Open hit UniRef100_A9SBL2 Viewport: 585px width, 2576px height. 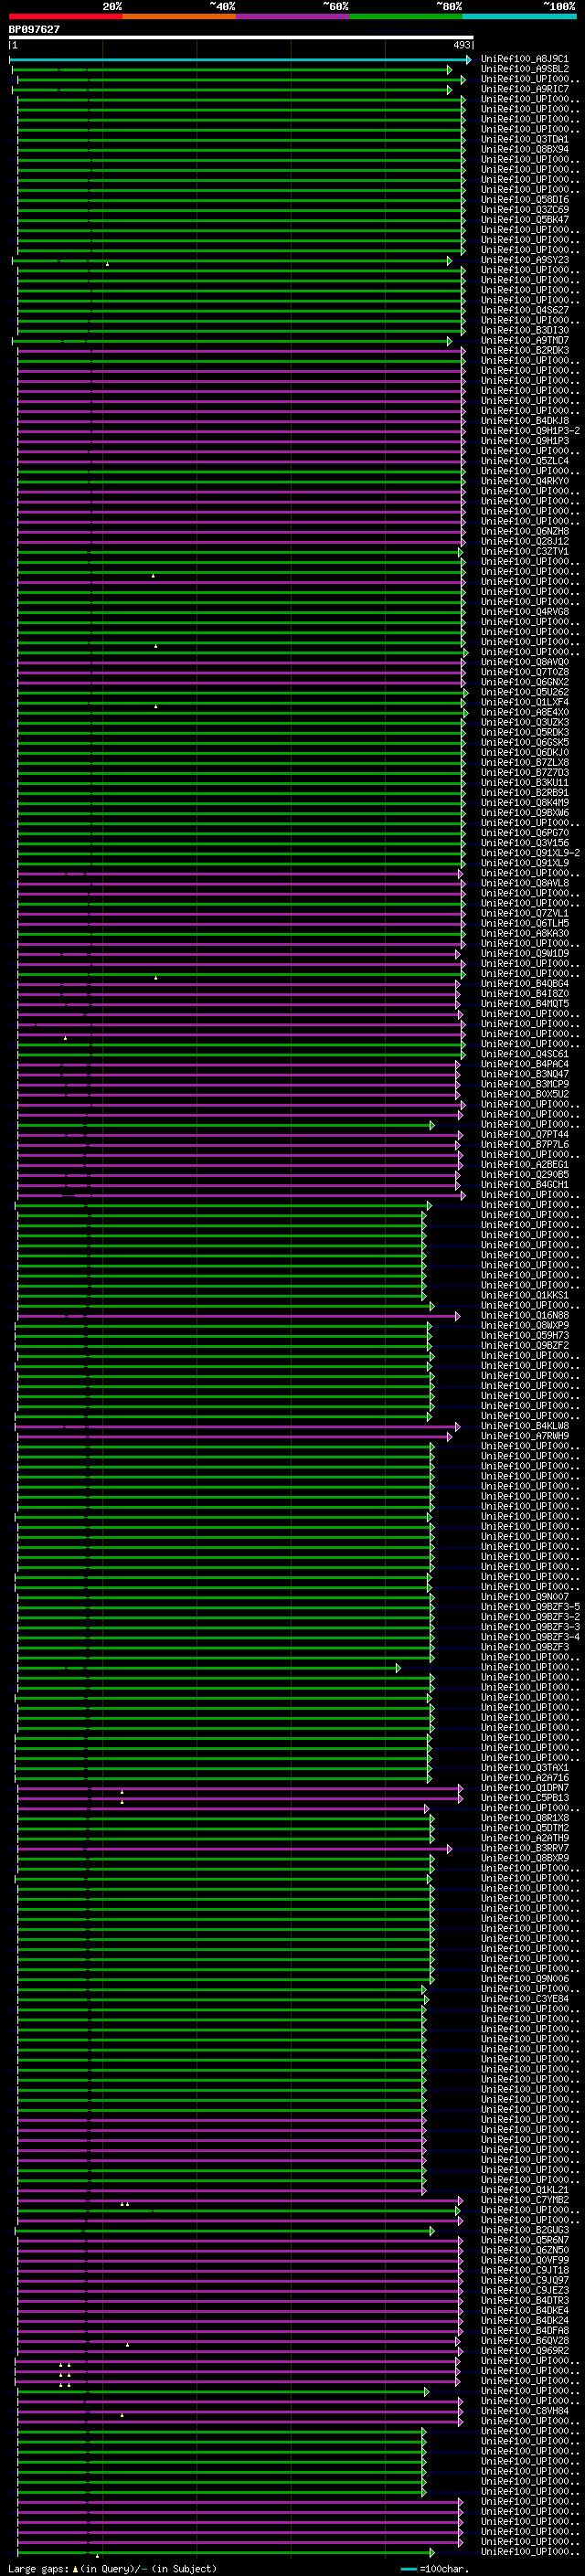point(525,69)
